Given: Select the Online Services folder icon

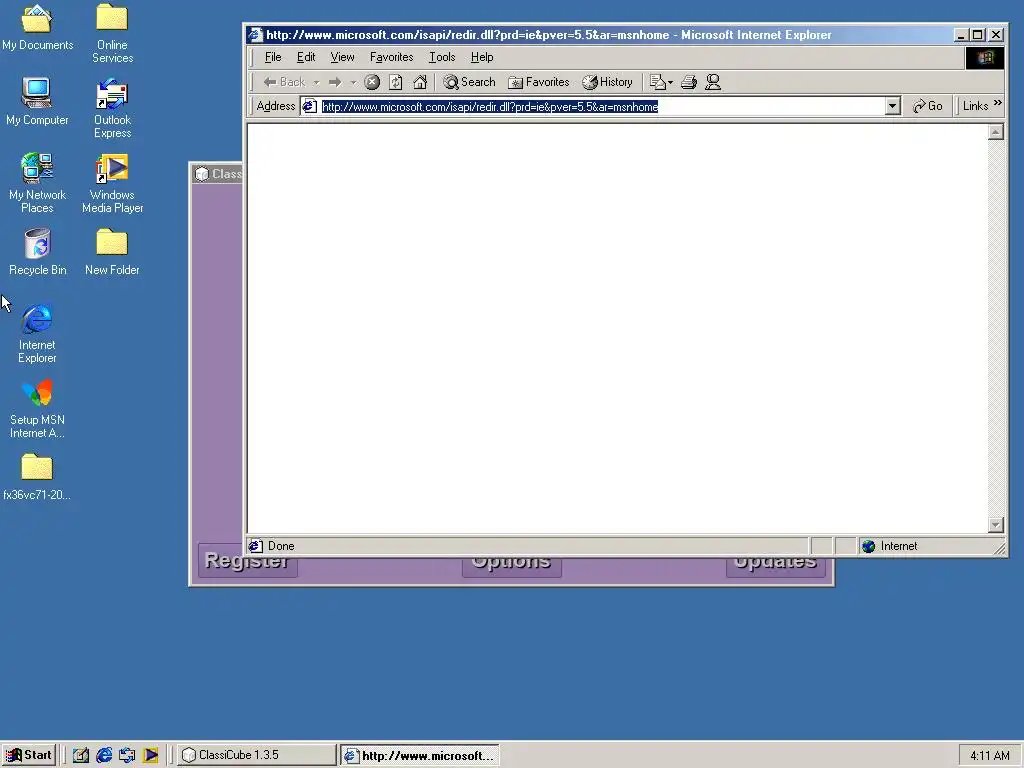Looking at the screenshot, I should click(112, 34).
